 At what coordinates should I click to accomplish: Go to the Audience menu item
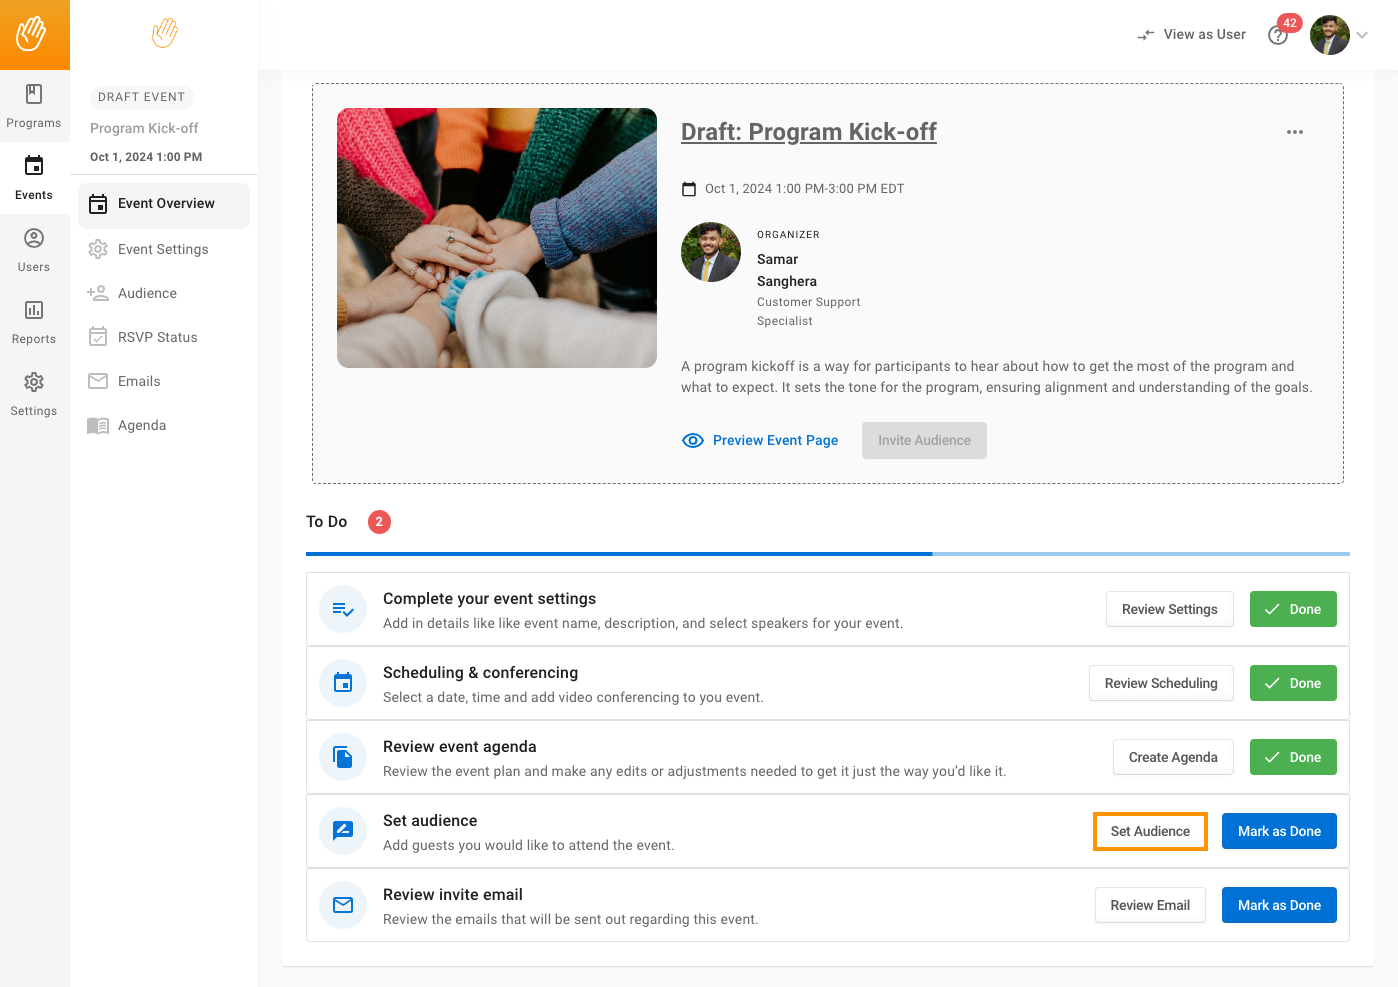click(164, 293)
